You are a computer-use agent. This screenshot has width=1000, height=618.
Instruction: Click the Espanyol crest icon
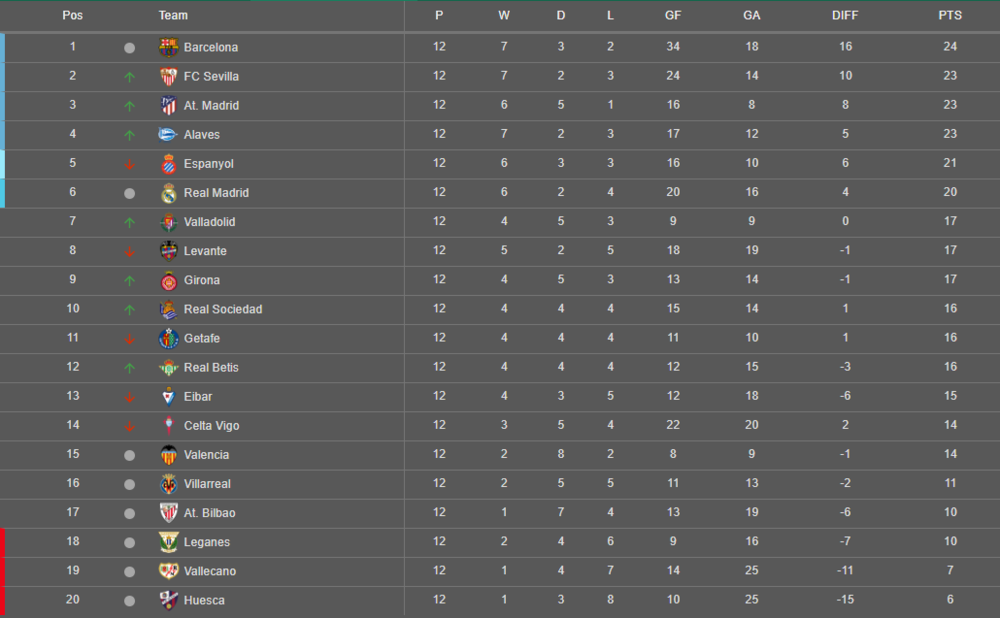pos(168,164)
